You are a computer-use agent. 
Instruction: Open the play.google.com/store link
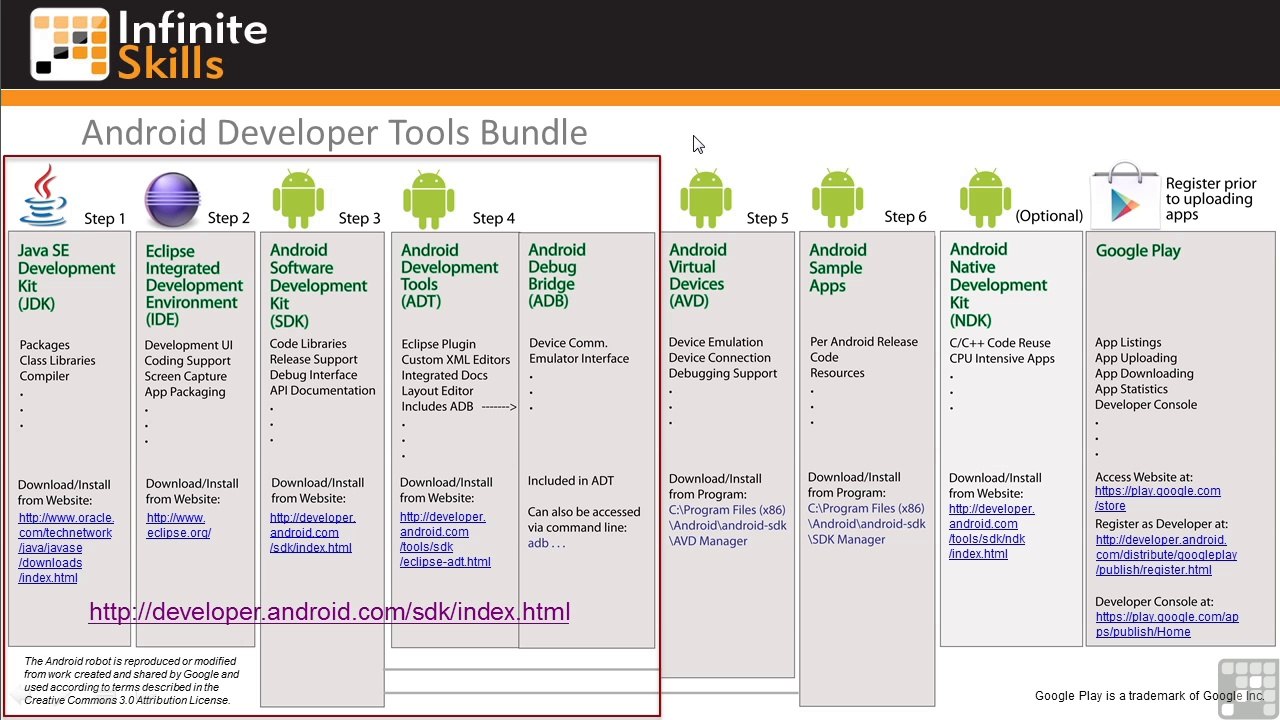(1158, 498)
